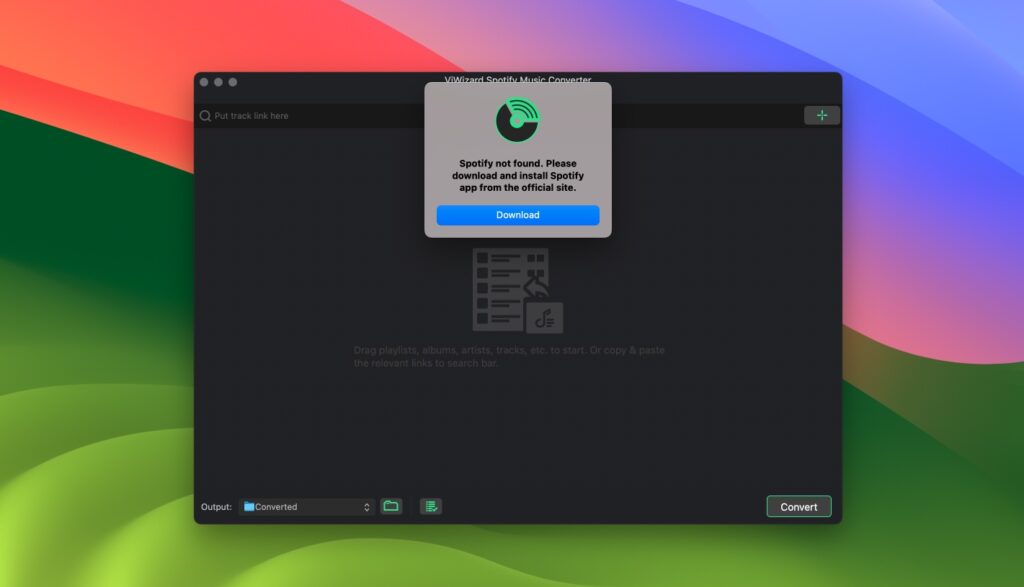Viewport: 1024px width, 587px height.
Task: Click the Spotify logo in the dialog
Action: pyautogui.click(x=517, y=118)
